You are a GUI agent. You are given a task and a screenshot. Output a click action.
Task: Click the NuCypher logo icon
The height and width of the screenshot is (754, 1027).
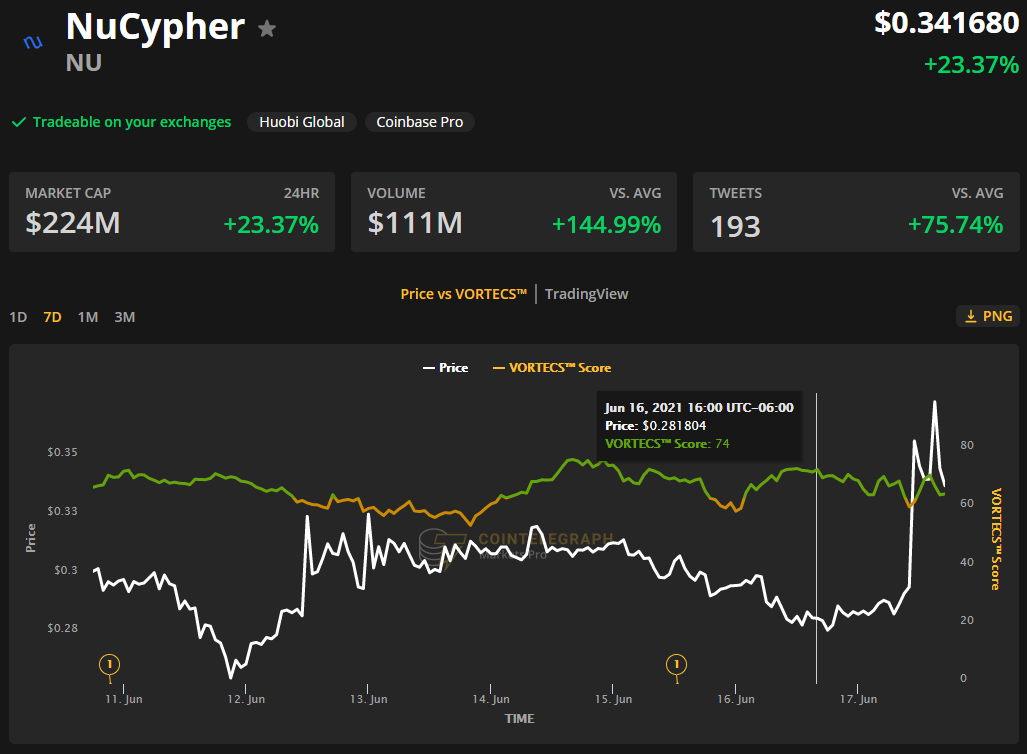(33, 43)
